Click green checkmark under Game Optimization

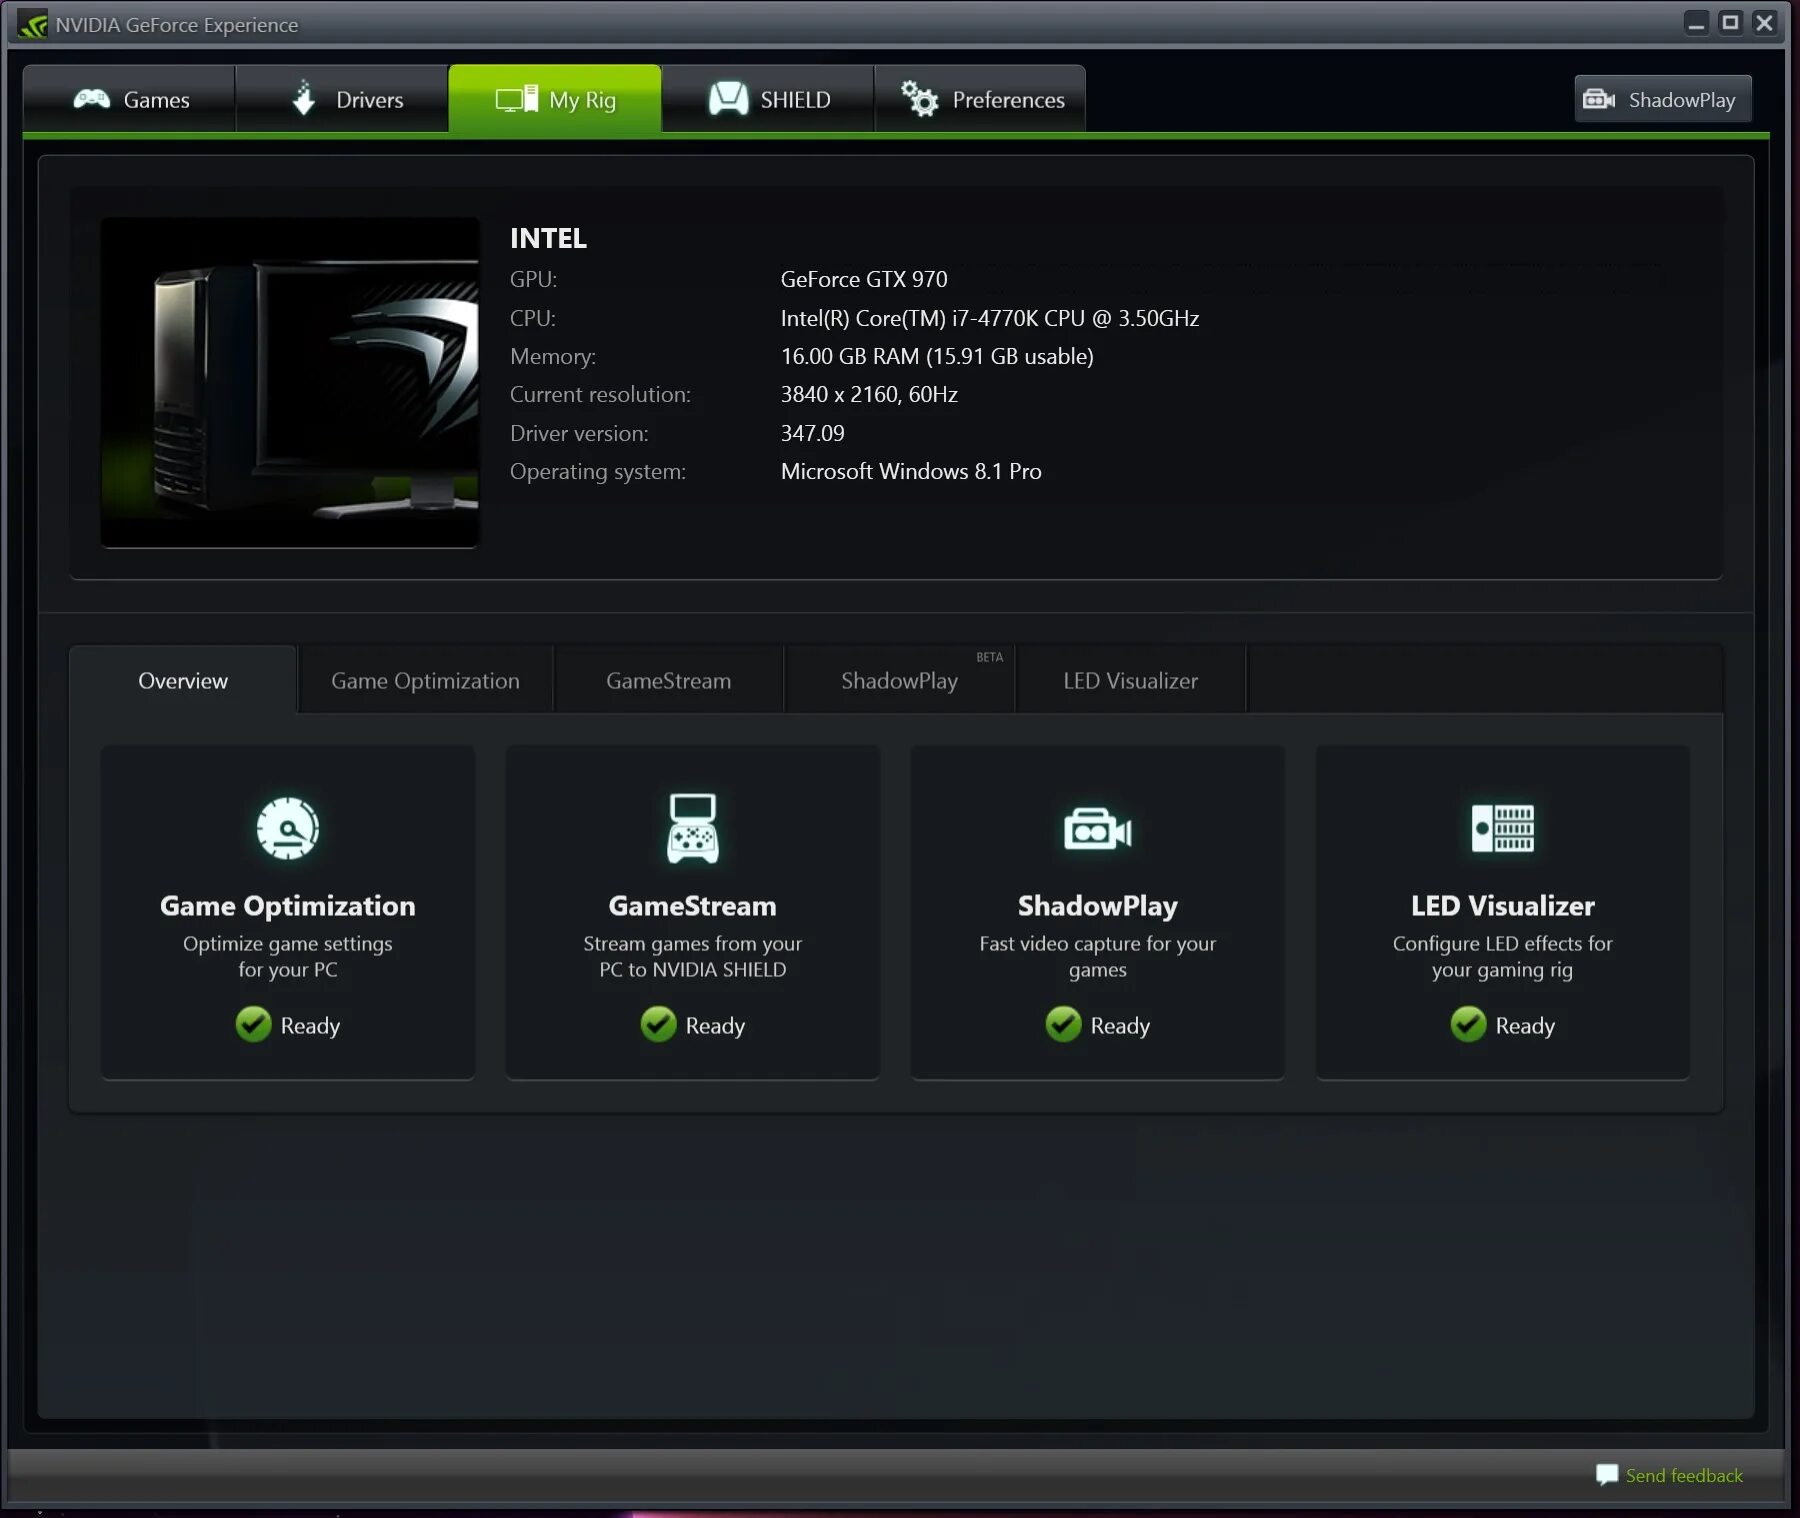[x=253, y=1024]
